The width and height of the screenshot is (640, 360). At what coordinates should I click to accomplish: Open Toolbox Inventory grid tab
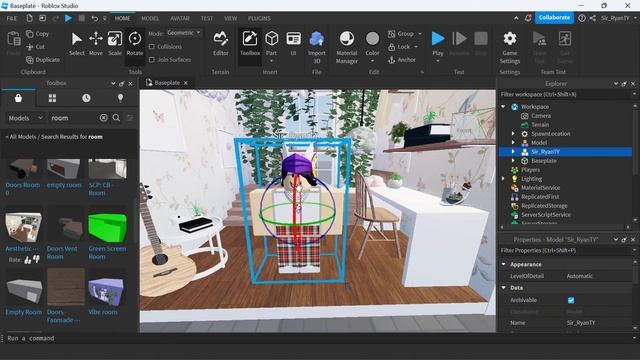(52, 98)
